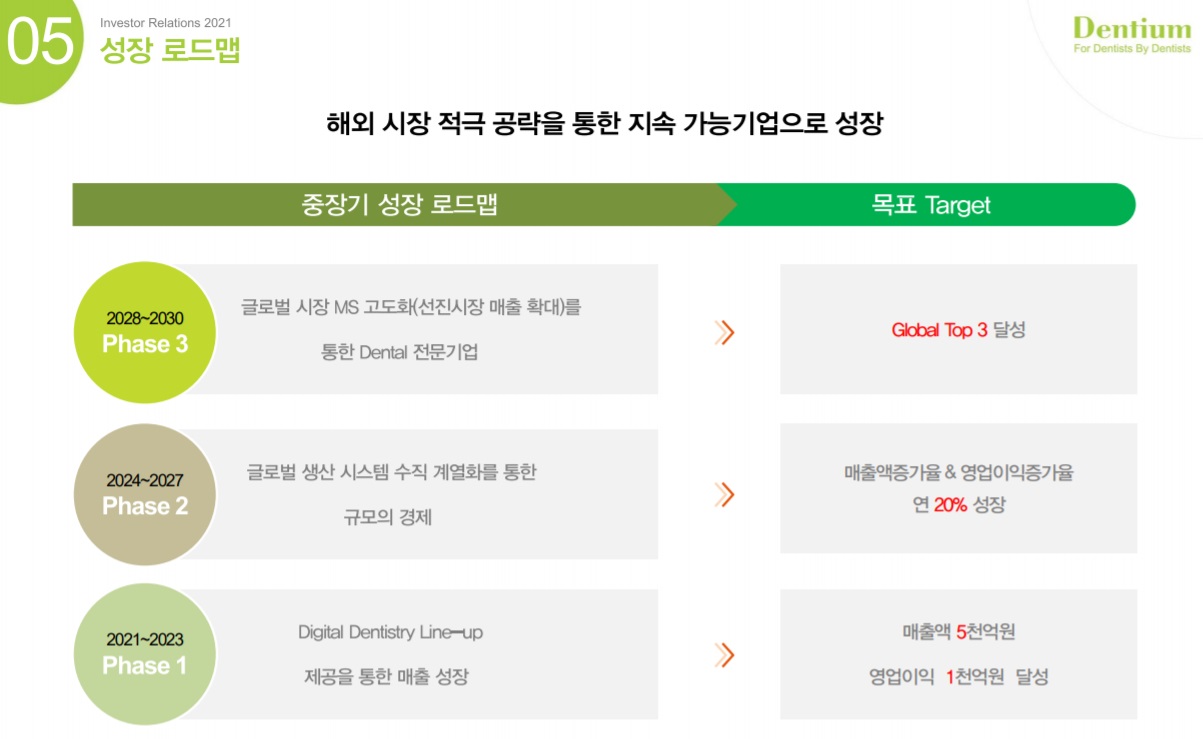Click the '제공을 통한 매출 성장' text

(x=386, y=677)
